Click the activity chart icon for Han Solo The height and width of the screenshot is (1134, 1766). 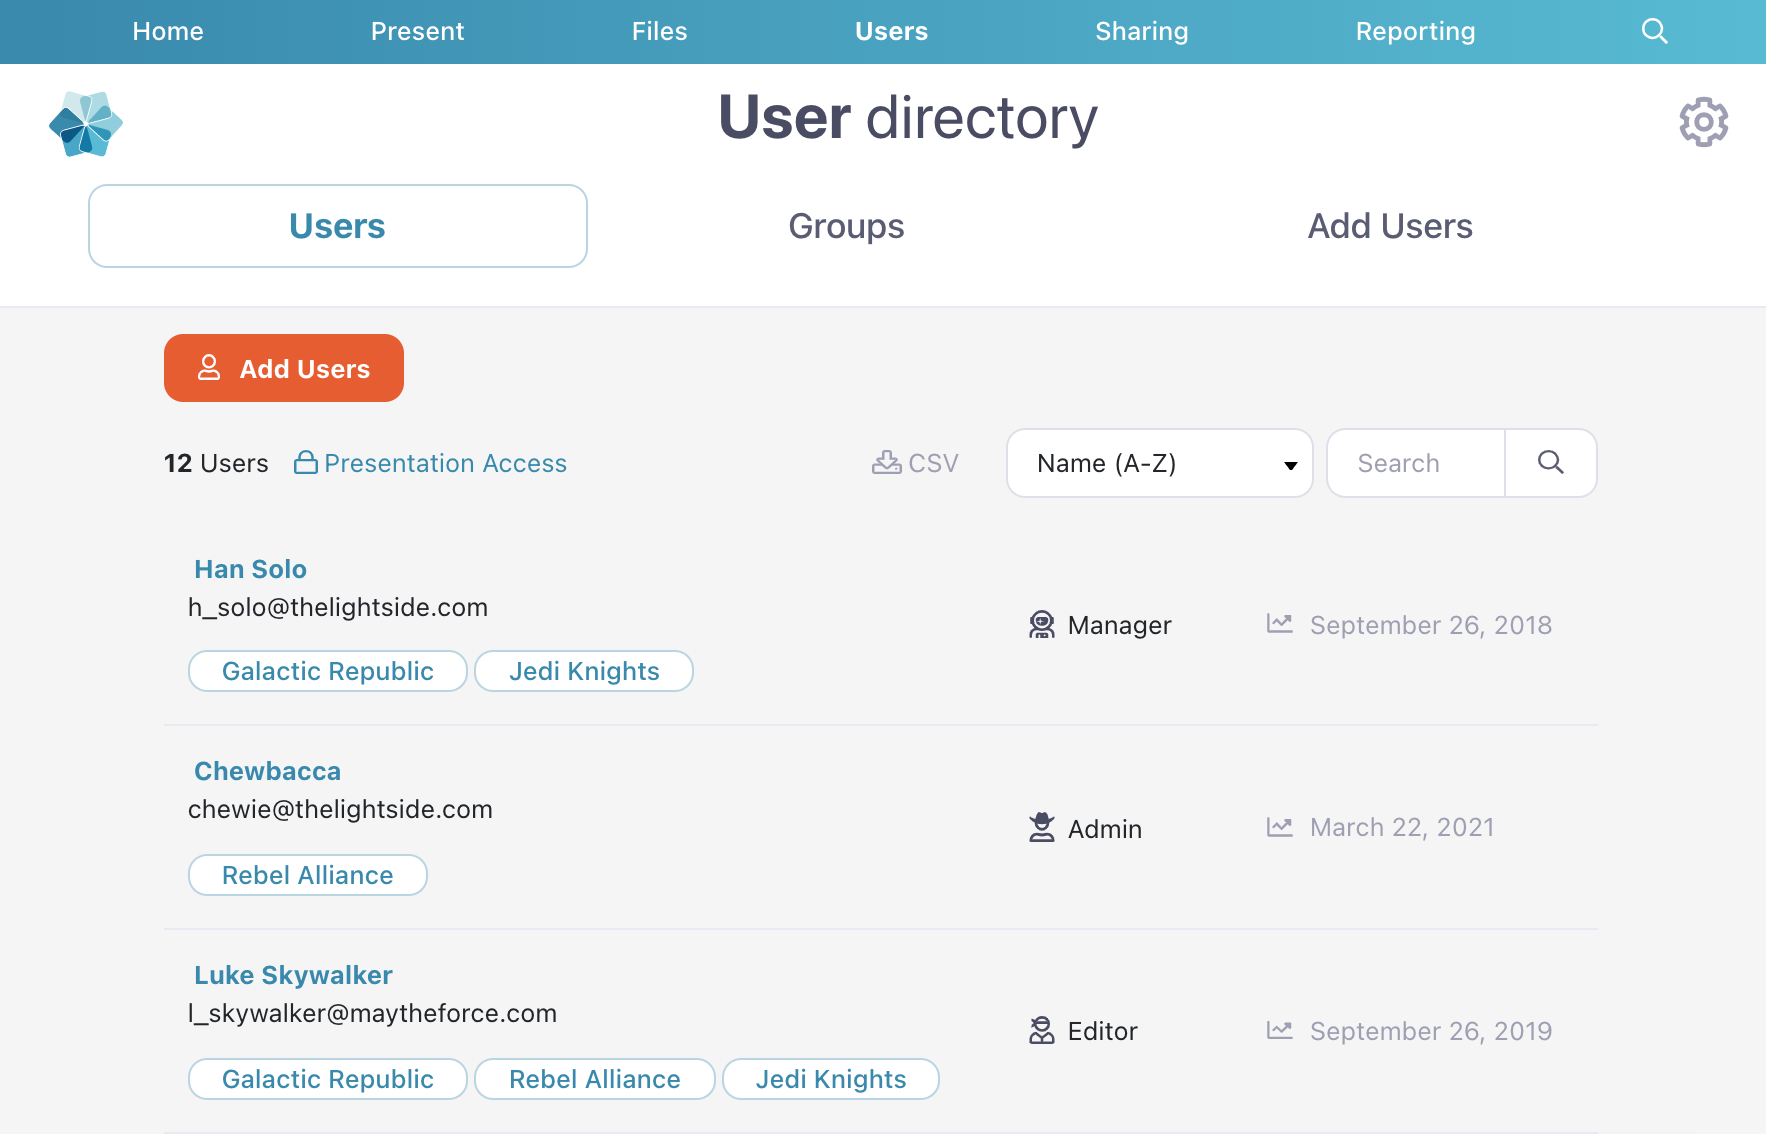tap(1279, 624)
